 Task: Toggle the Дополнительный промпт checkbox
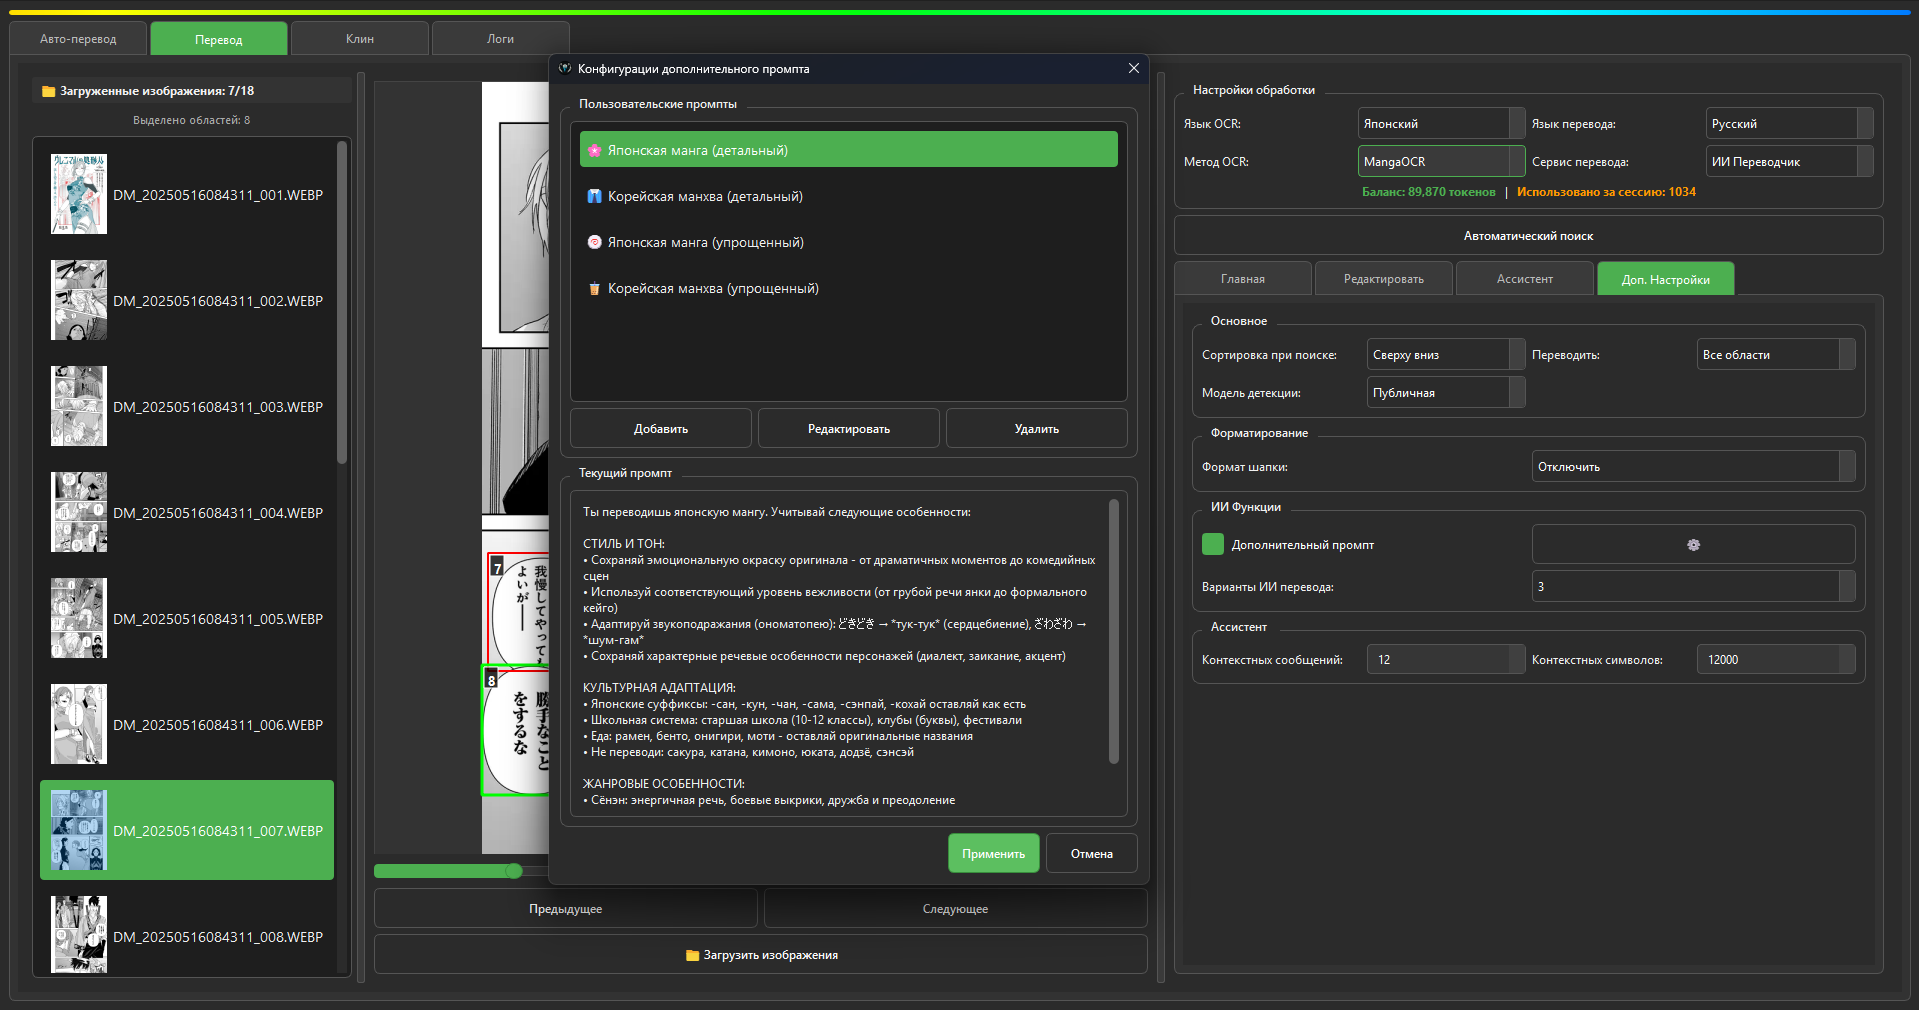pyautogui.click(x=1213, y=544)
